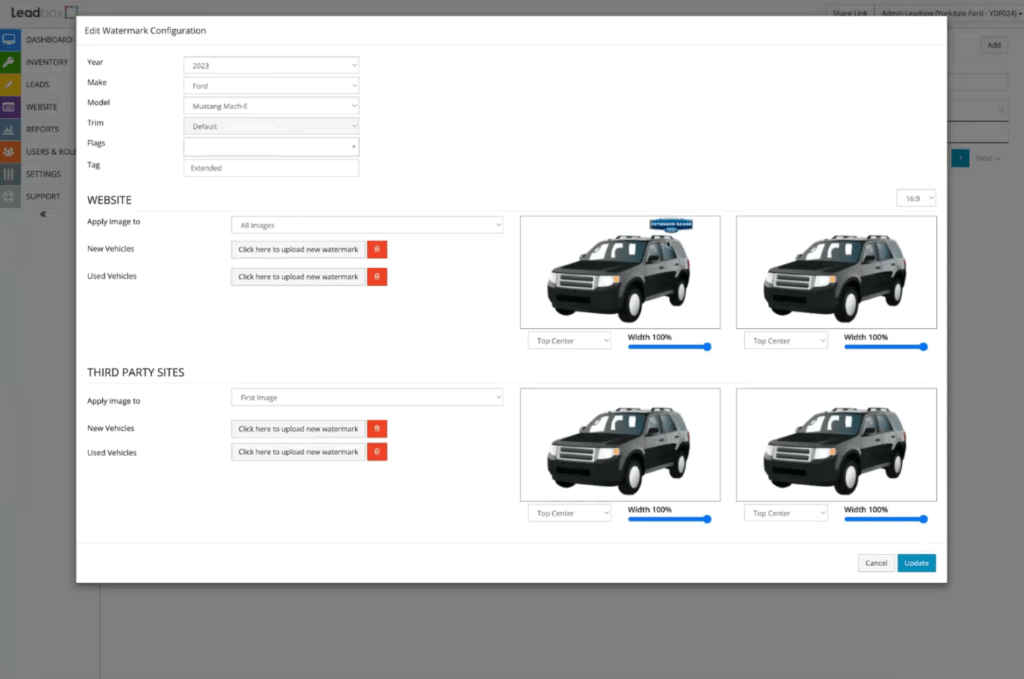Viewport: 1024px width, 679px height.
Task: Open the Flags dropdown
Action: [271, 146]
